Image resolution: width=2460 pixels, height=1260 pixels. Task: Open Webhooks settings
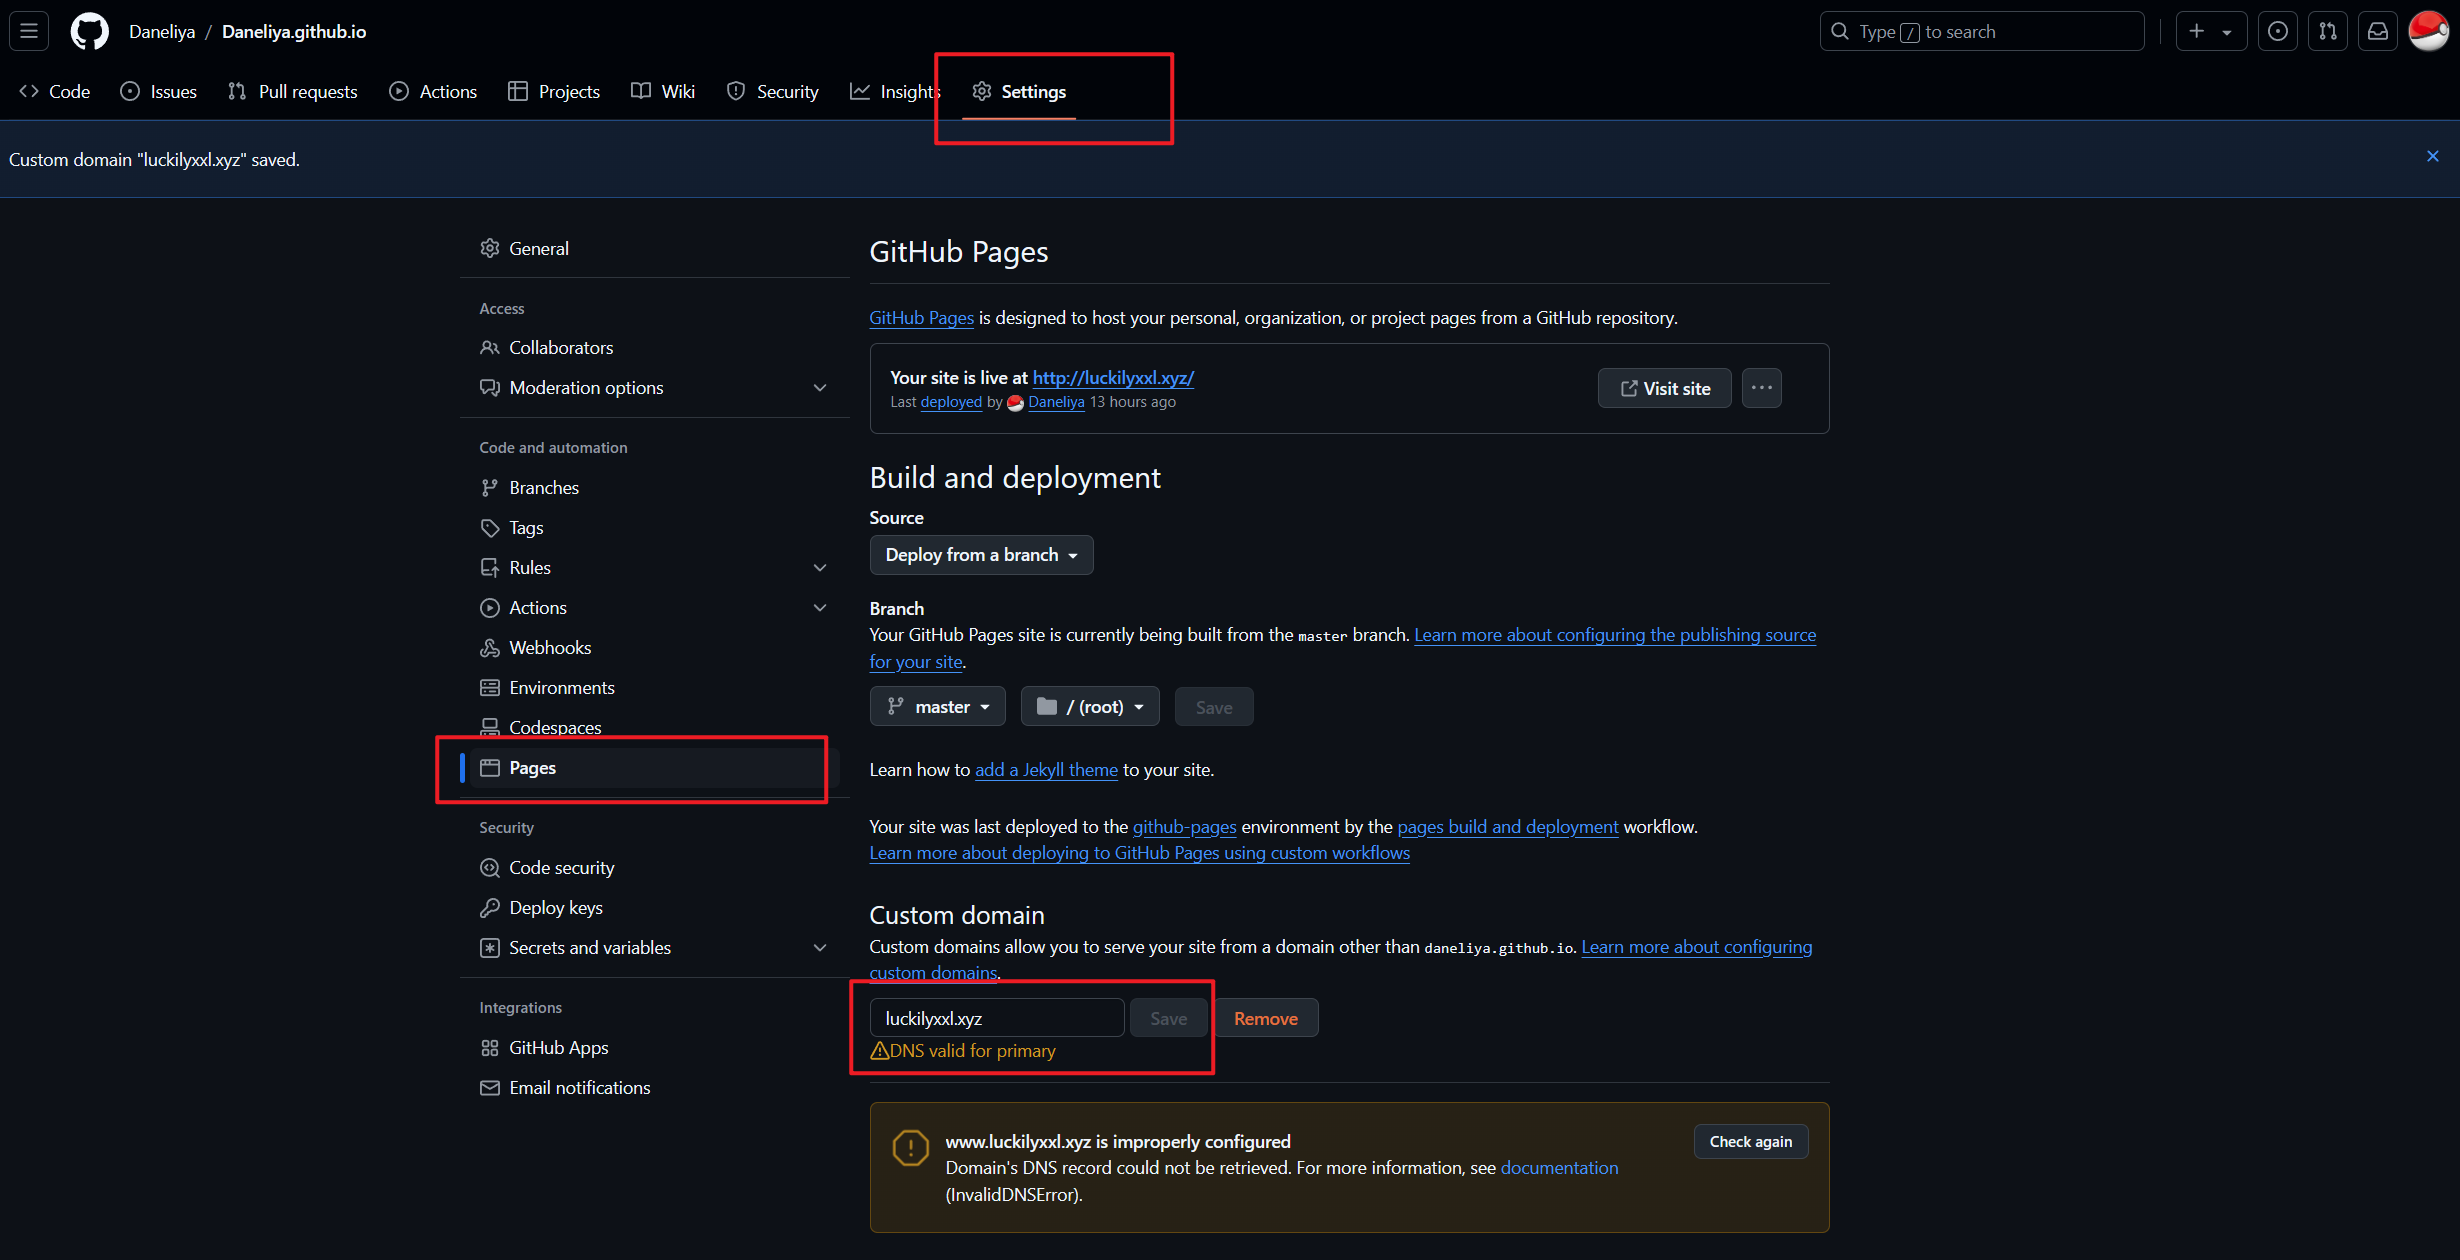(655, 647)
